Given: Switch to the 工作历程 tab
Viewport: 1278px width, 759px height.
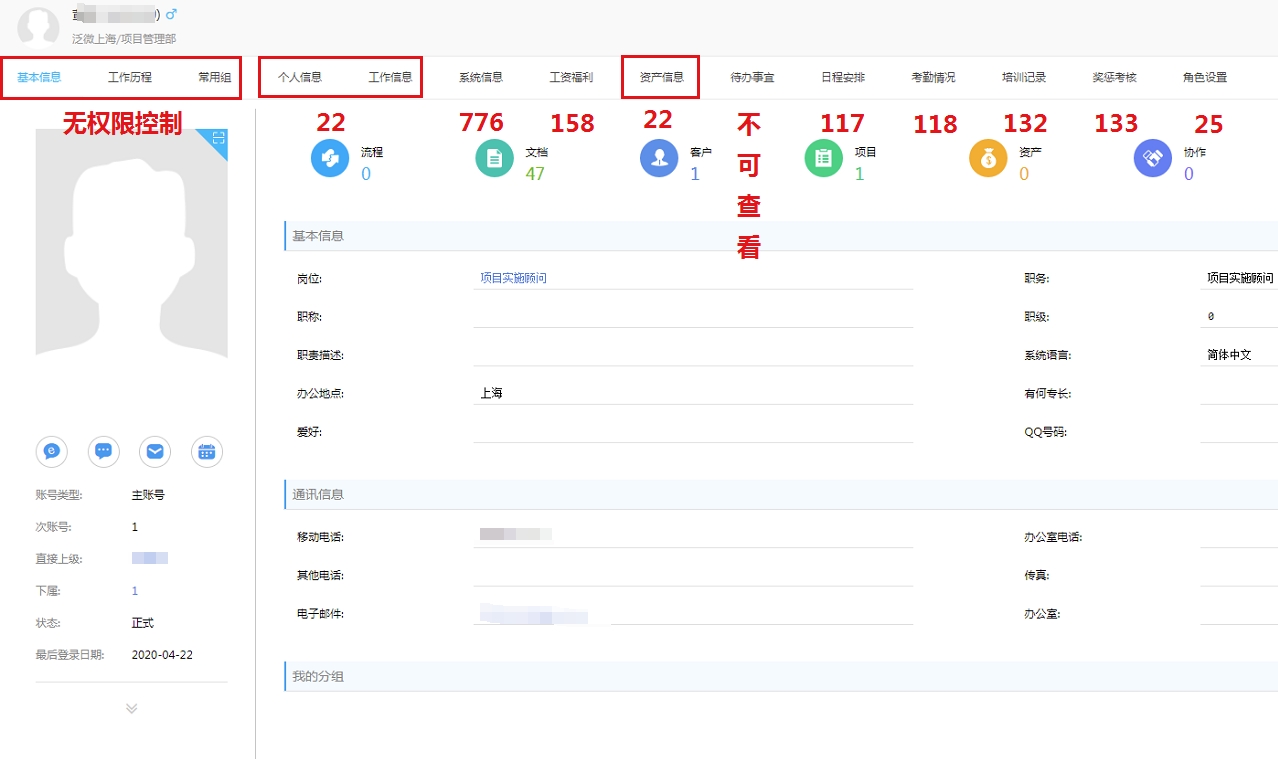Looking at the screenshot, I should click(130, 77).
